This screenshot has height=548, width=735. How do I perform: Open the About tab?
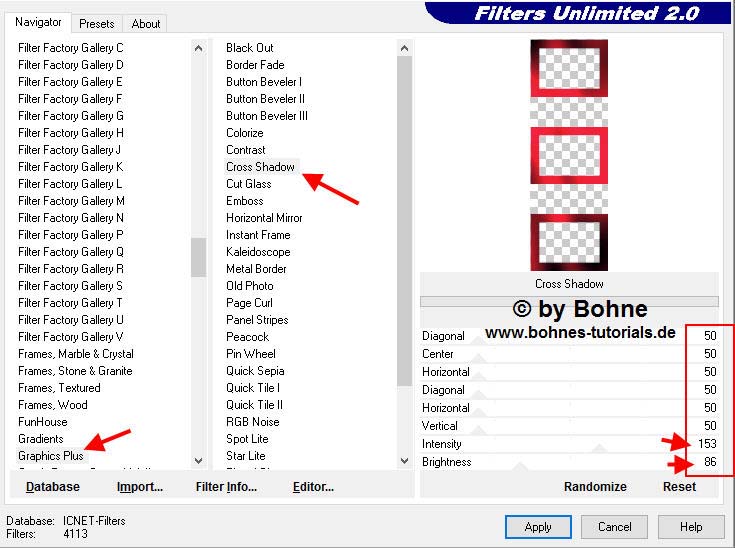(146, 23)
